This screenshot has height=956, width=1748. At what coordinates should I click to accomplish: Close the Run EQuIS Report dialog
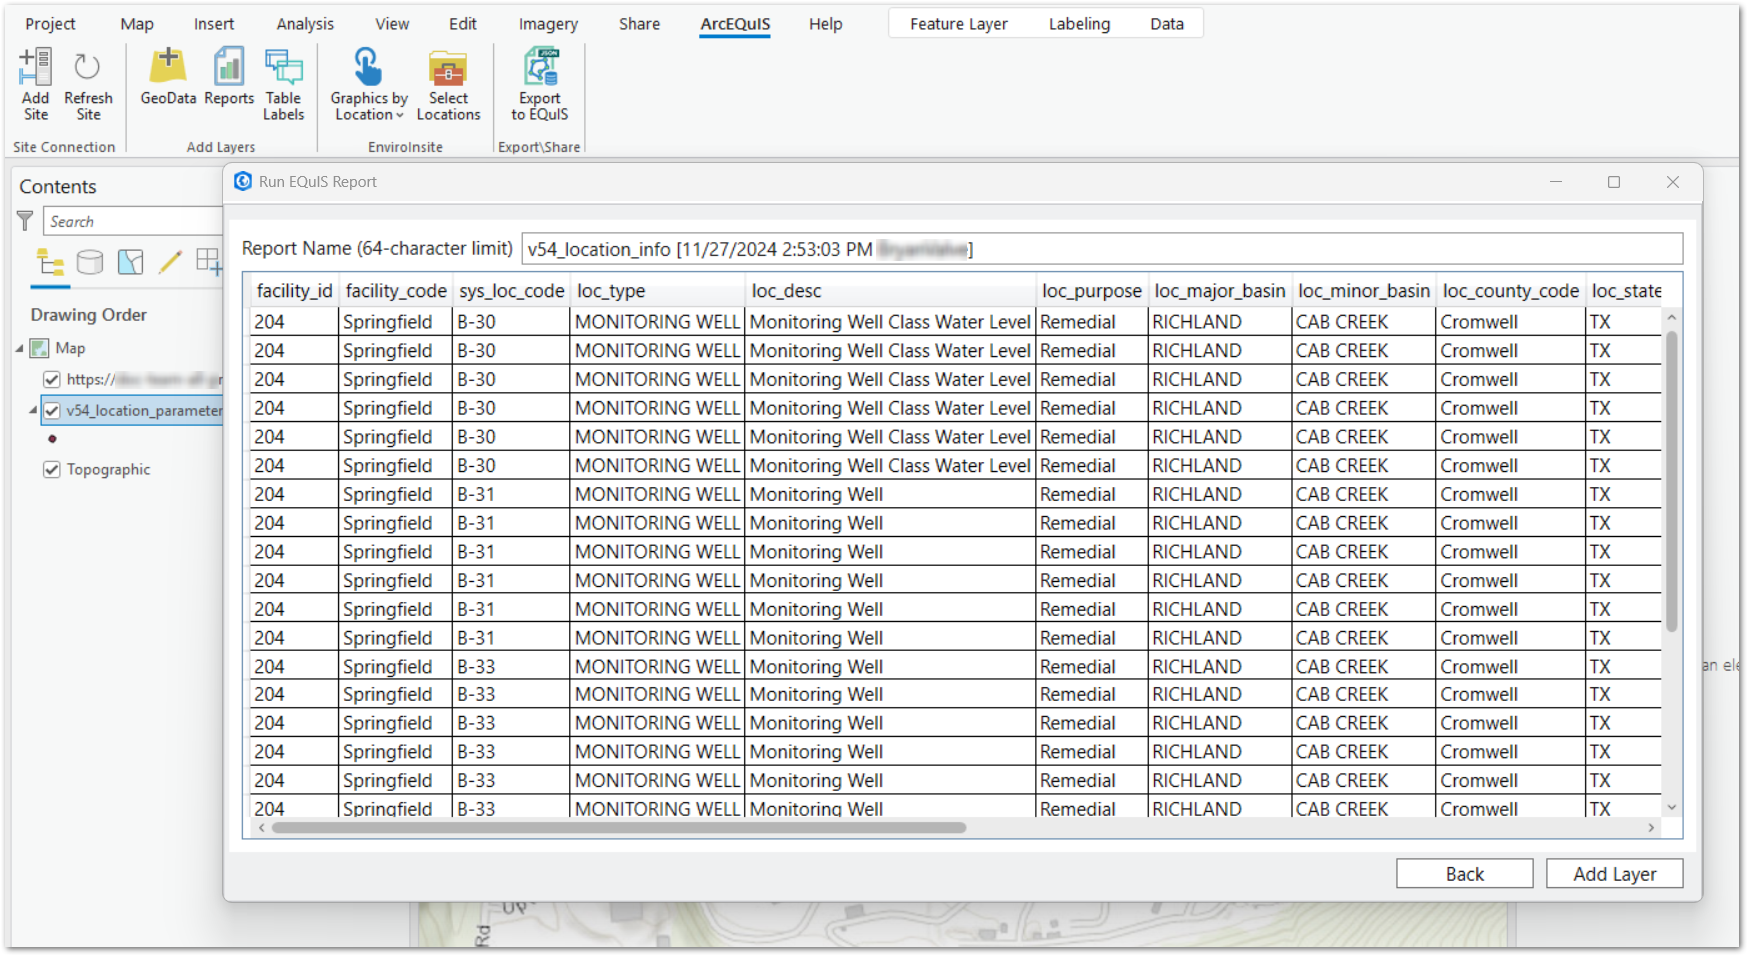click(1673, 182)
